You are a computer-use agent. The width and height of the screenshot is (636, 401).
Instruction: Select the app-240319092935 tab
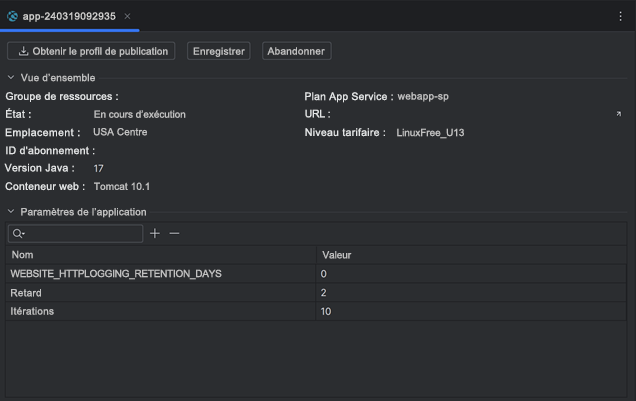click(69, 16)
